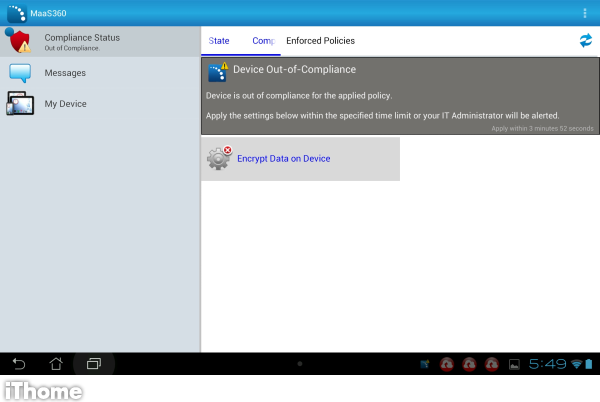
Task: Refresh compliance status with sync icon
Action: click(585, 41)
